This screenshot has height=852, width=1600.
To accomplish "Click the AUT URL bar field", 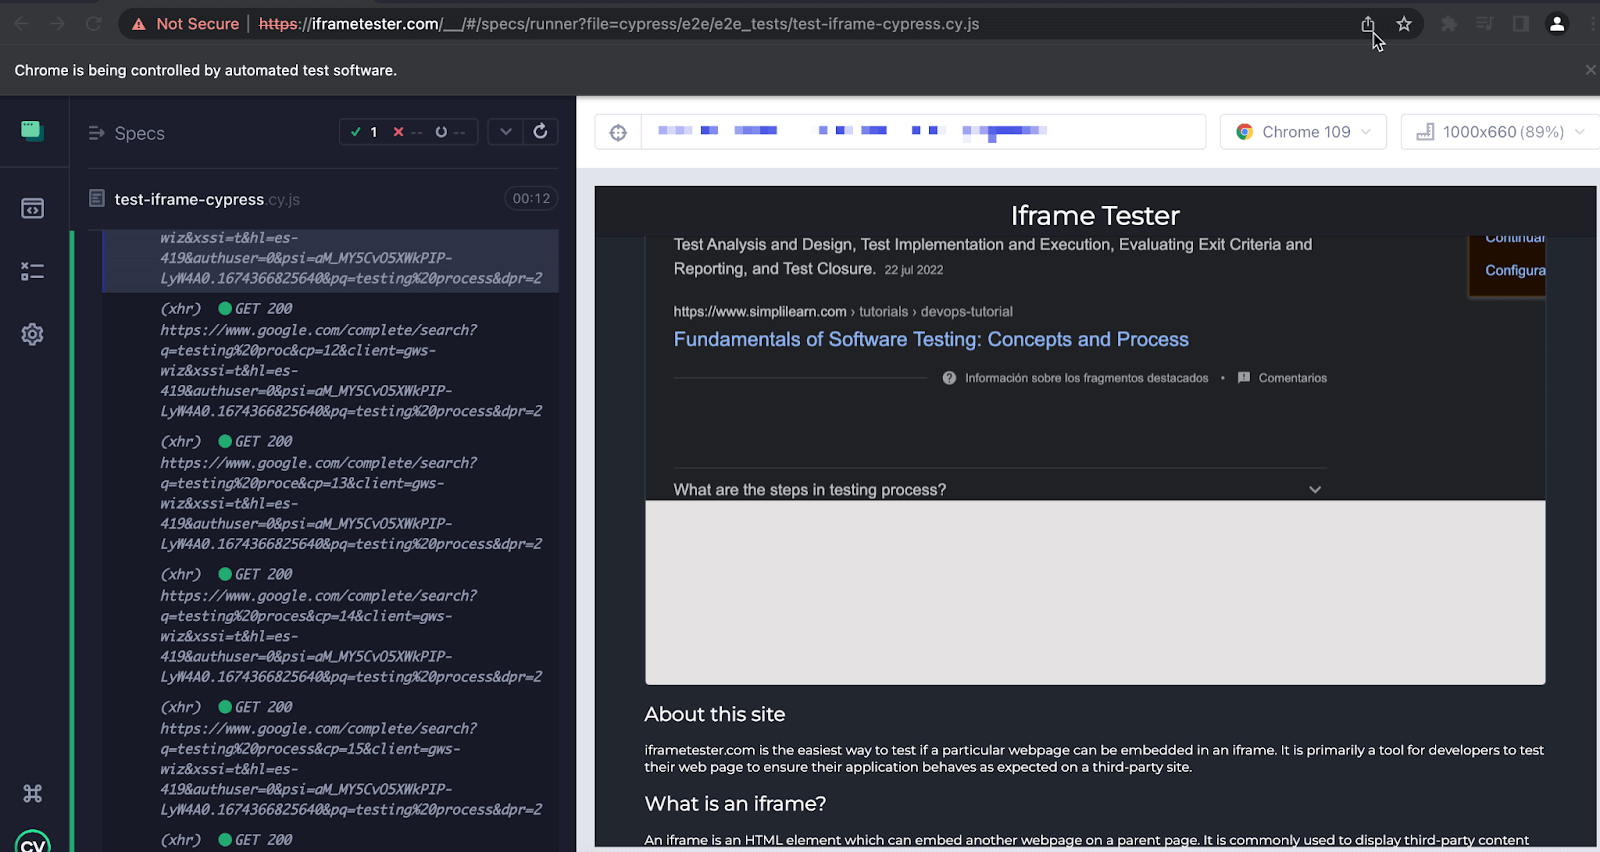I will 922,131.
